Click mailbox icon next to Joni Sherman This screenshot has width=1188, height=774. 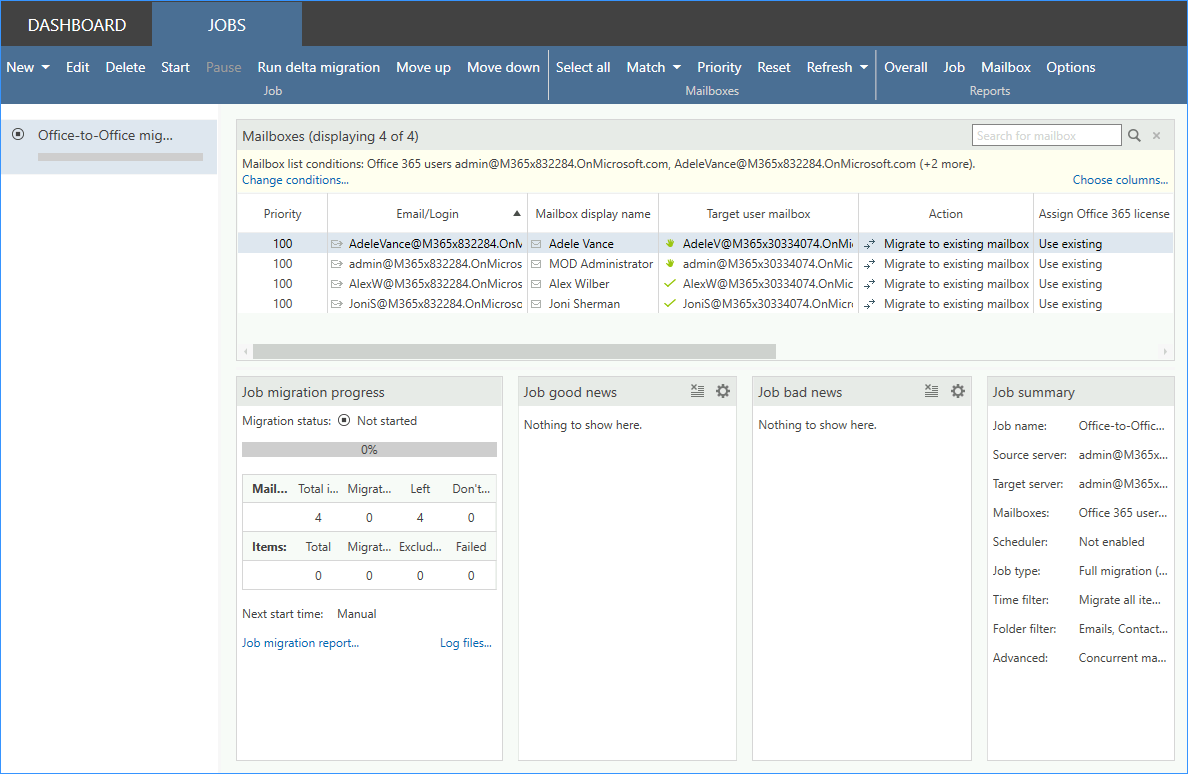(x=536, y=304)
